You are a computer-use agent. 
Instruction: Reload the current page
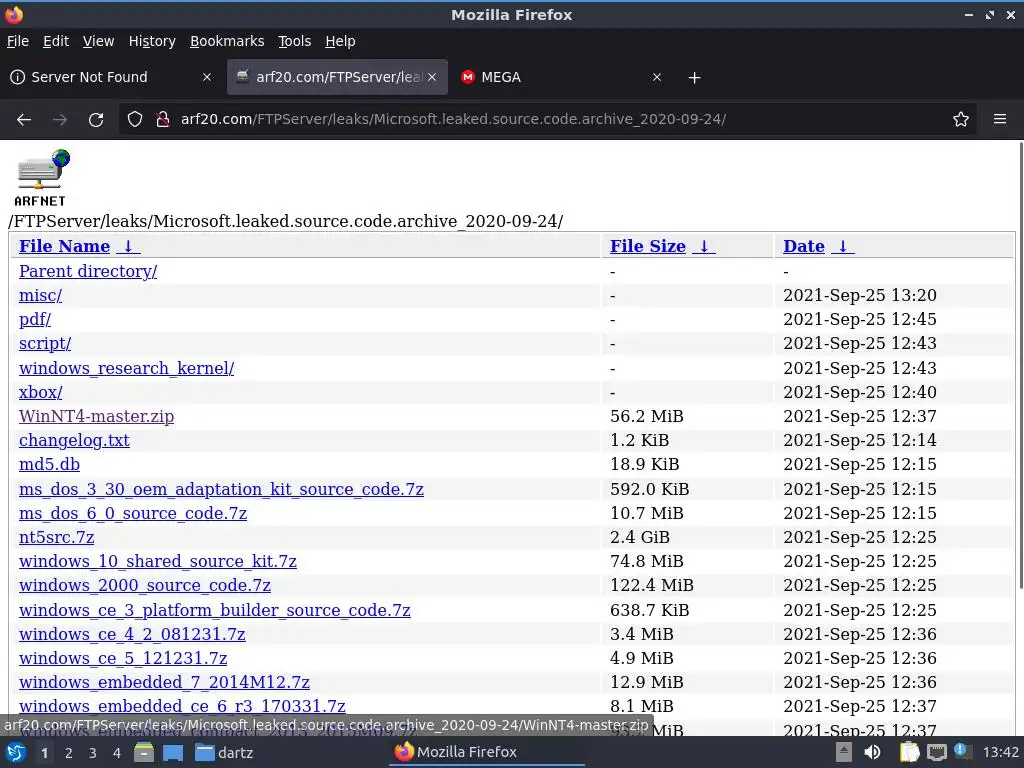96,120
